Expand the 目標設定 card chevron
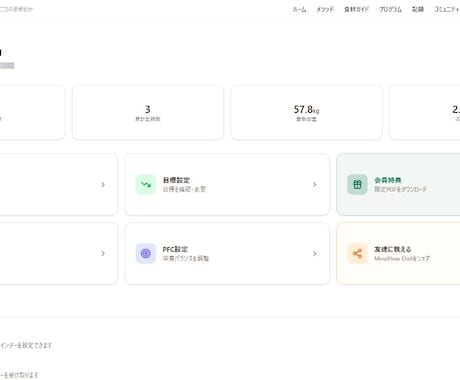This screenshot has width=460, height=380. [x=314, y=184]
